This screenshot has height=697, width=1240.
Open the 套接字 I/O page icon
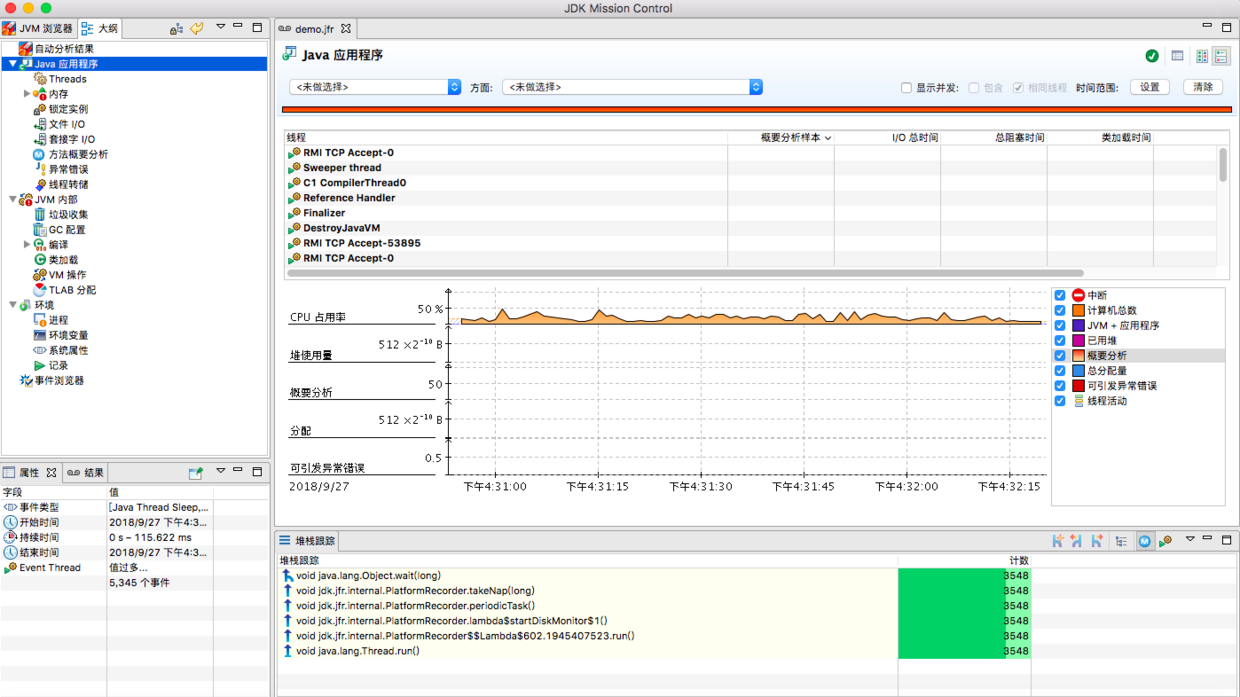(40, 139)
